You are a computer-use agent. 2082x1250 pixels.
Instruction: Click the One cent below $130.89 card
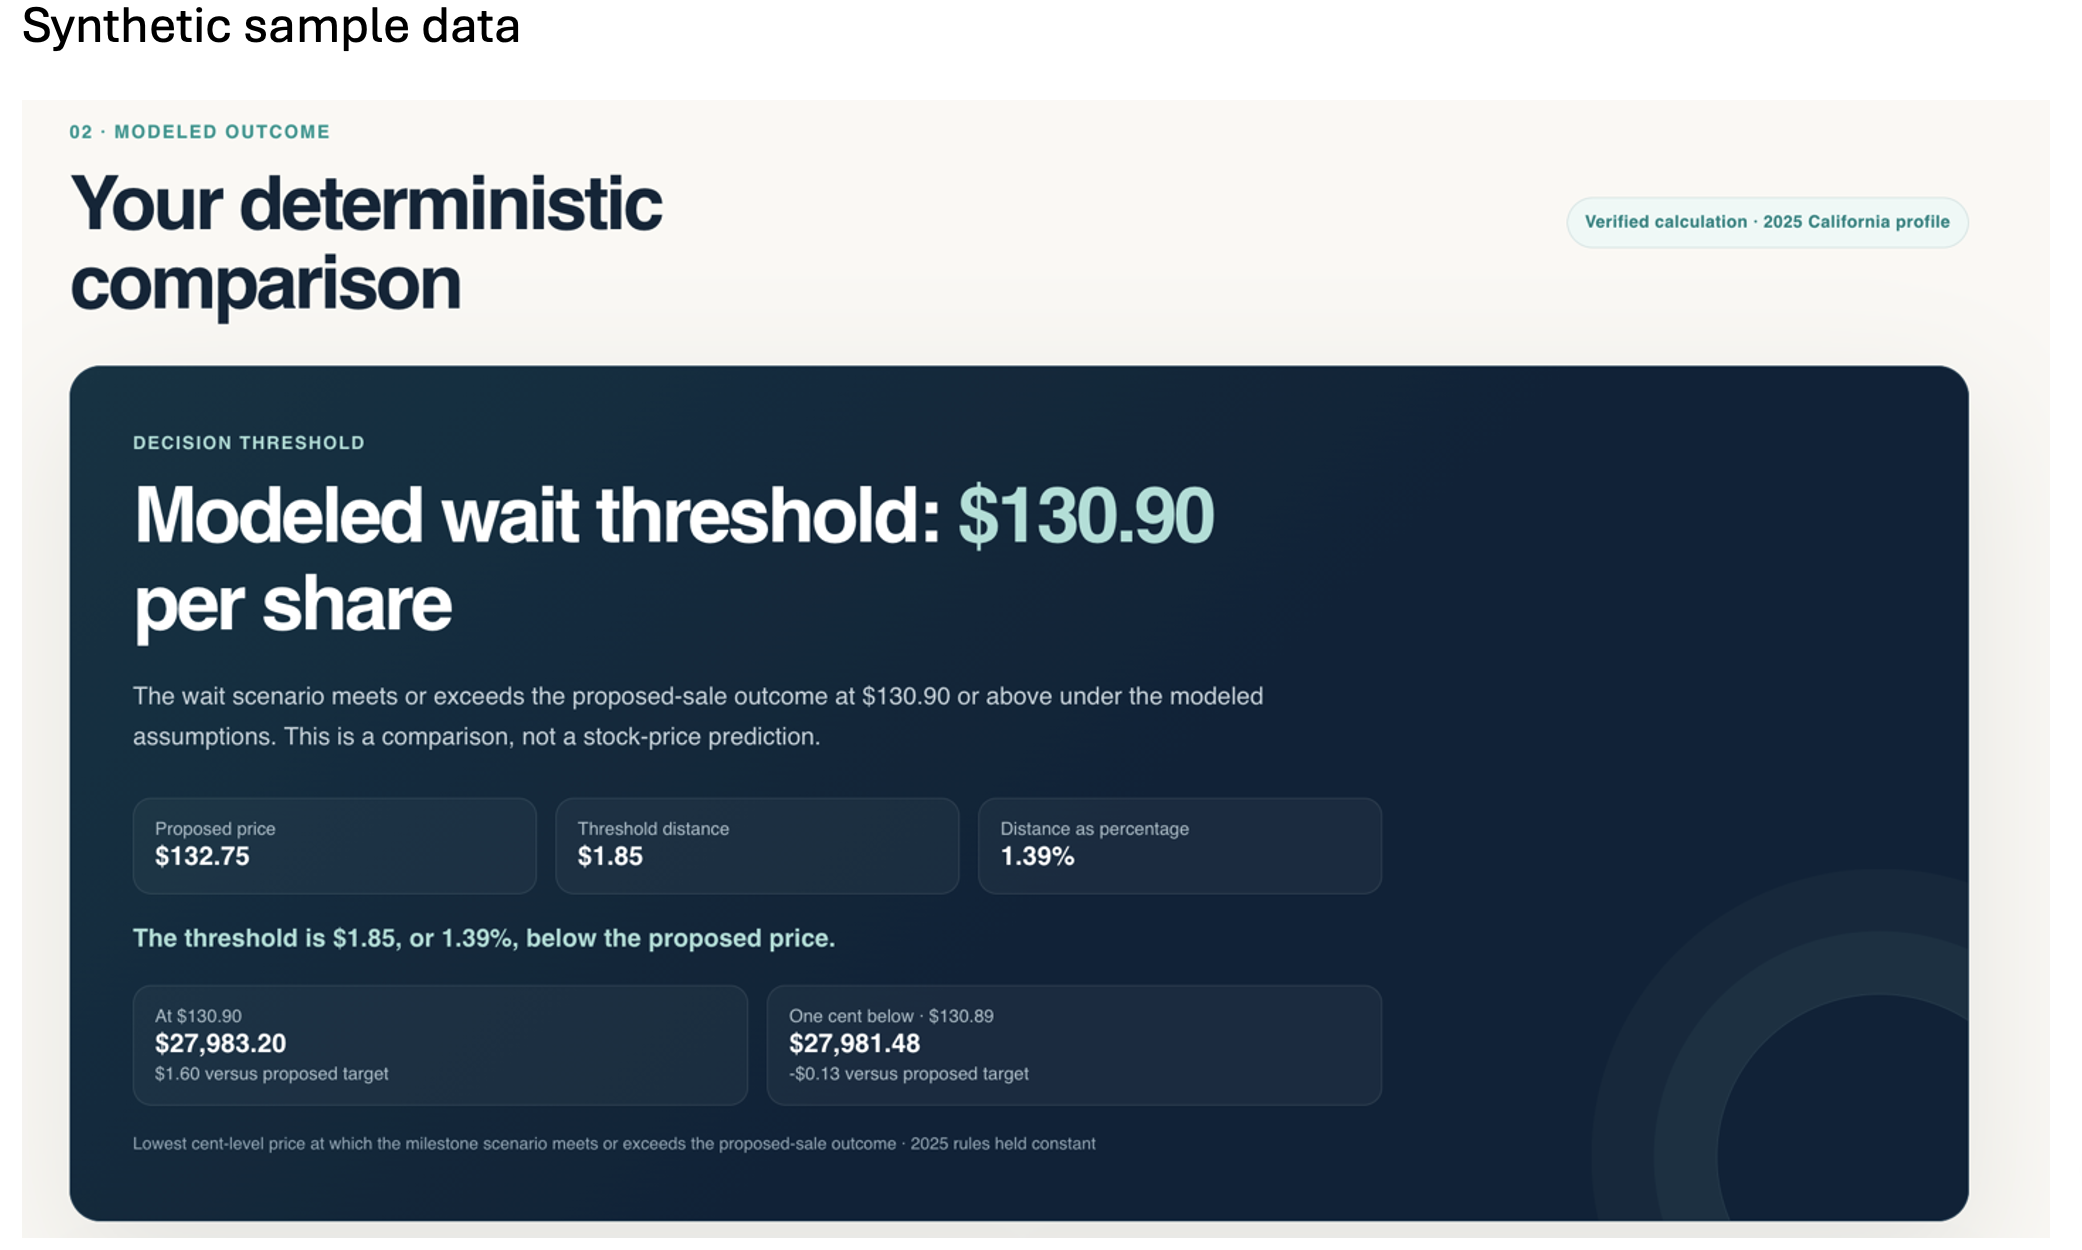tap(1074, 1045)
